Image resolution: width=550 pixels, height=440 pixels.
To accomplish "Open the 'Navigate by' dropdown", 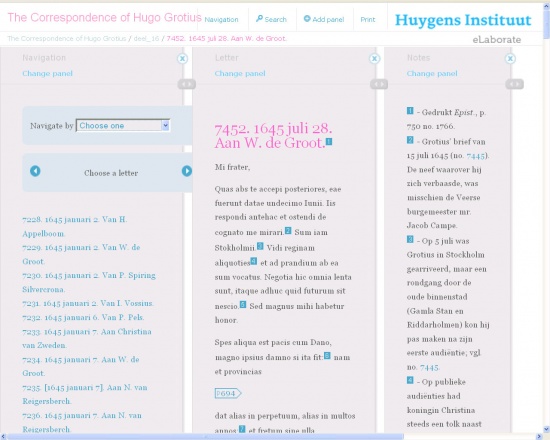I will coord(123,125).
